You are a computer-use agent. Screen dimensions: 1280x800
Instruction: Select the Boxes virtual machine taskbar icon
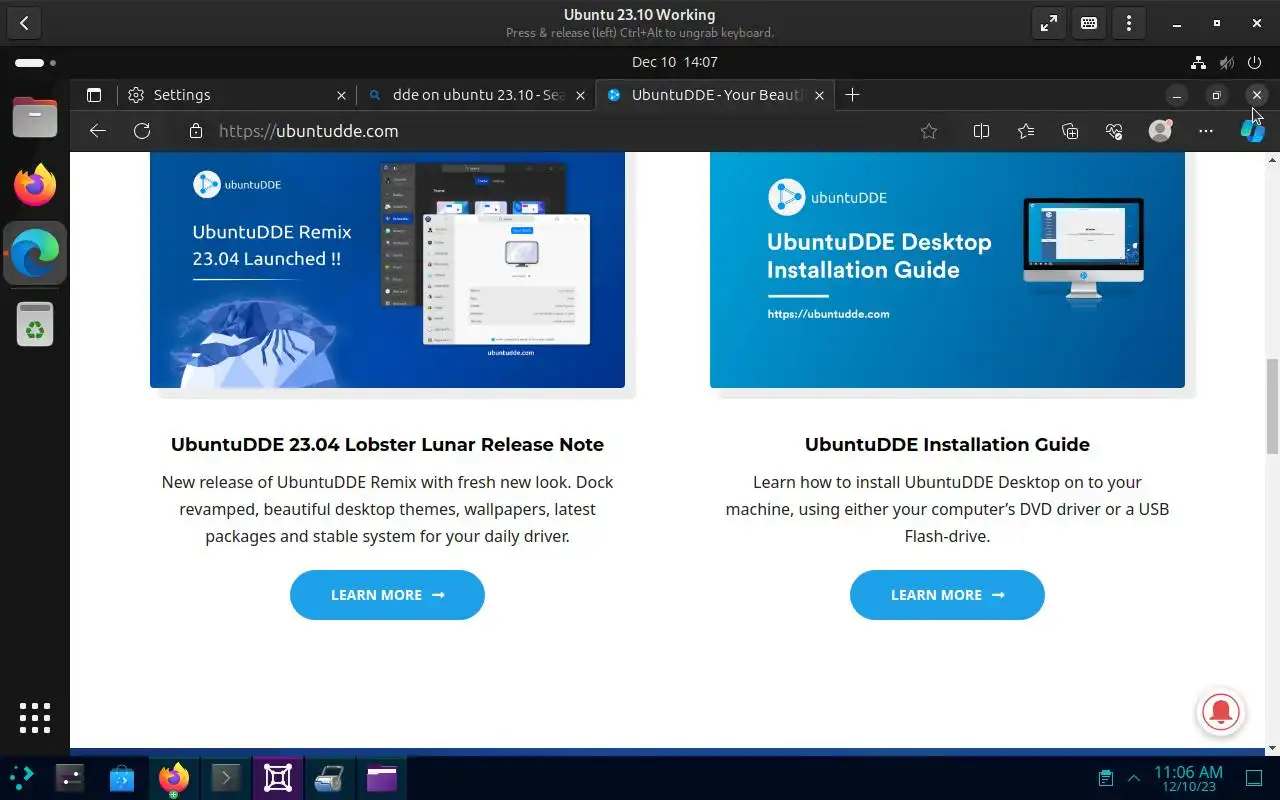(278, 778)
